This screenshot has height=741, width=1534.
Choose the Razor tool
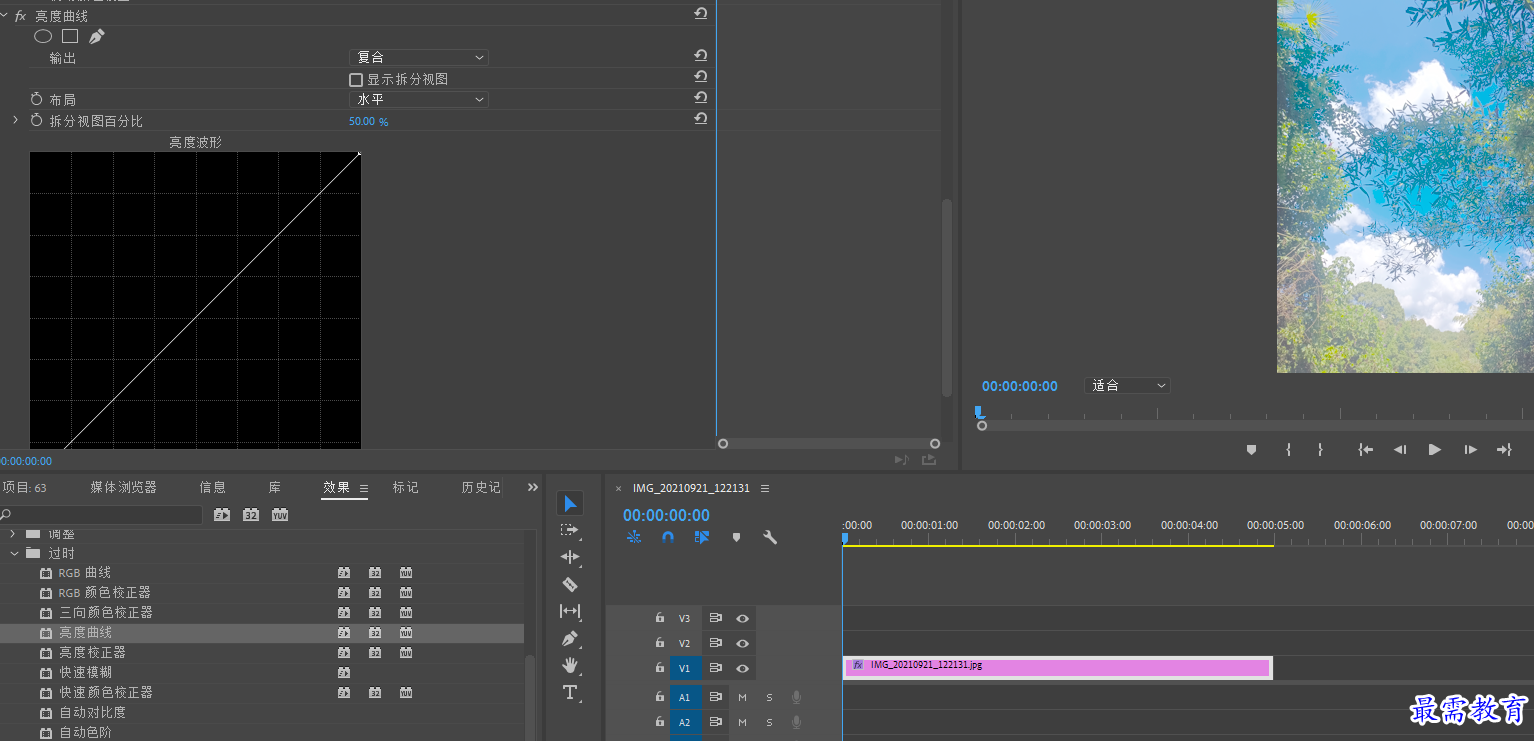pos(570,584)
